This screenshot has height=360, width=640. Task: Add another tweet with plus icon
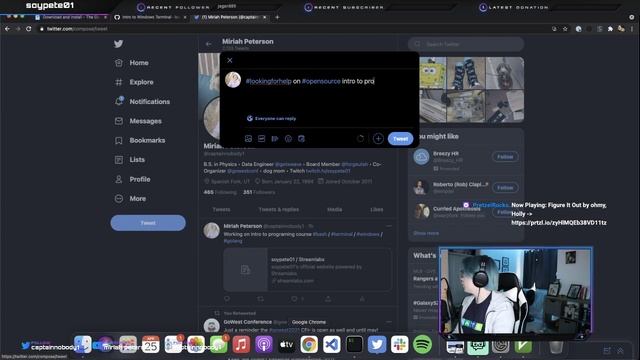point(378,139)
